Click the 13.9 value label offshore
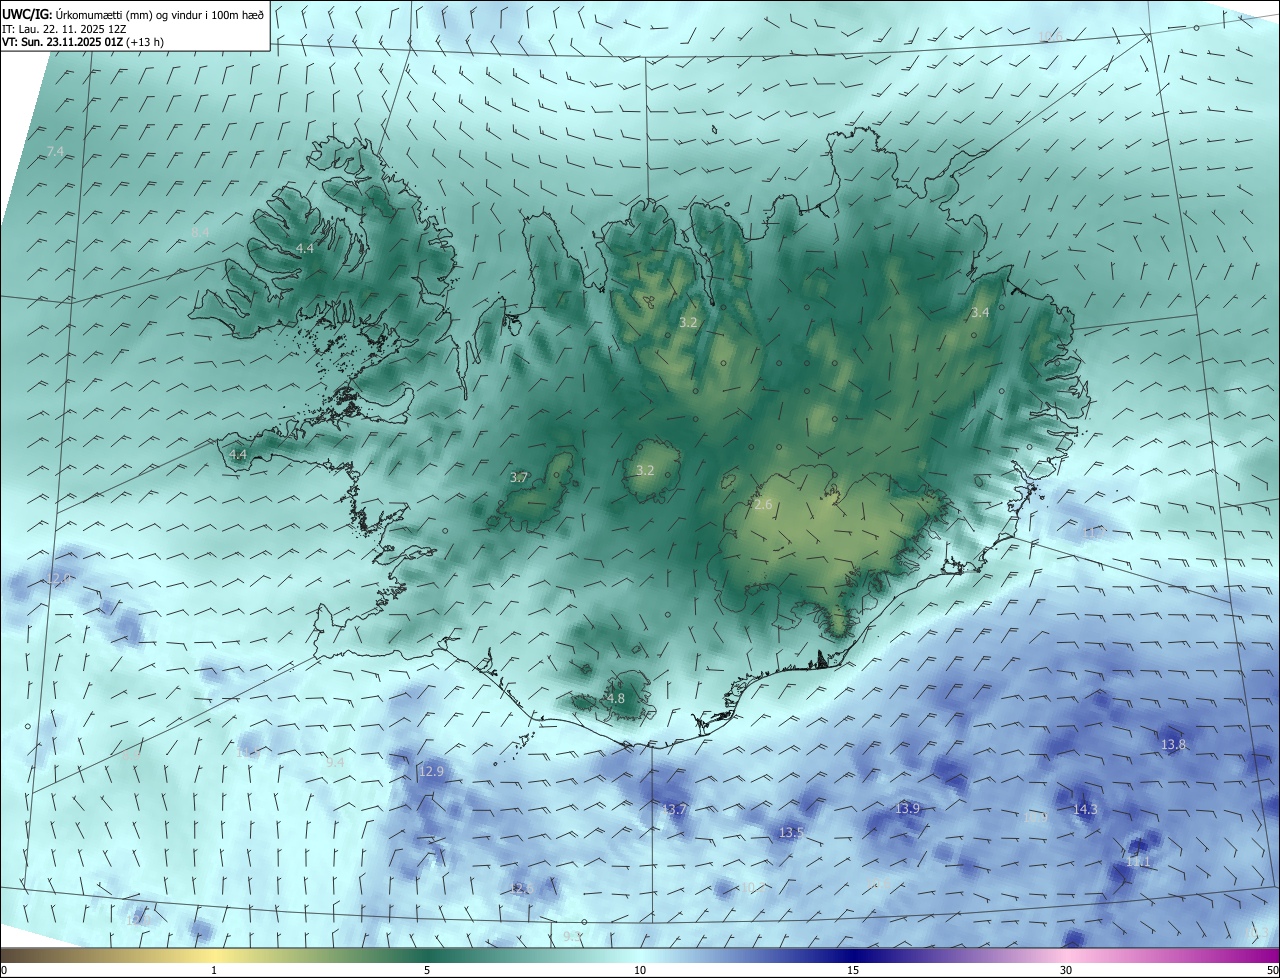This screenshot has height=978, width=1280. tap(907, 808)
